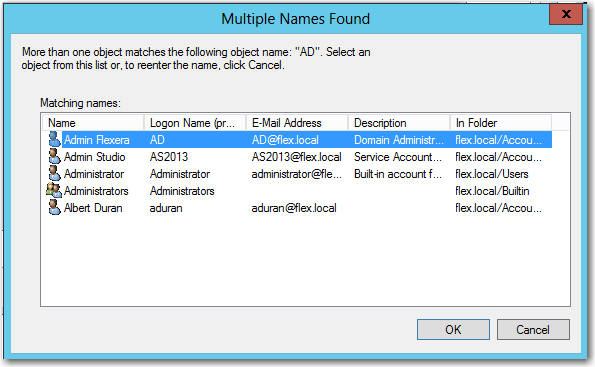
Task: Click the Description column header
Action: tap(399, 123)
